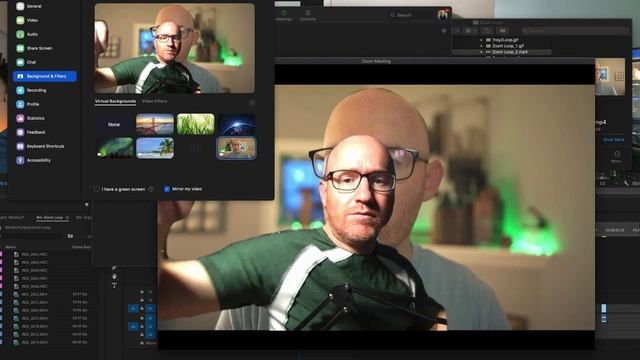The height and width of the screenshot is (360, 640).
Task: Select the Hand tool in Premiere toolbar
Action: pyautogui.click(x=114, y=277)
